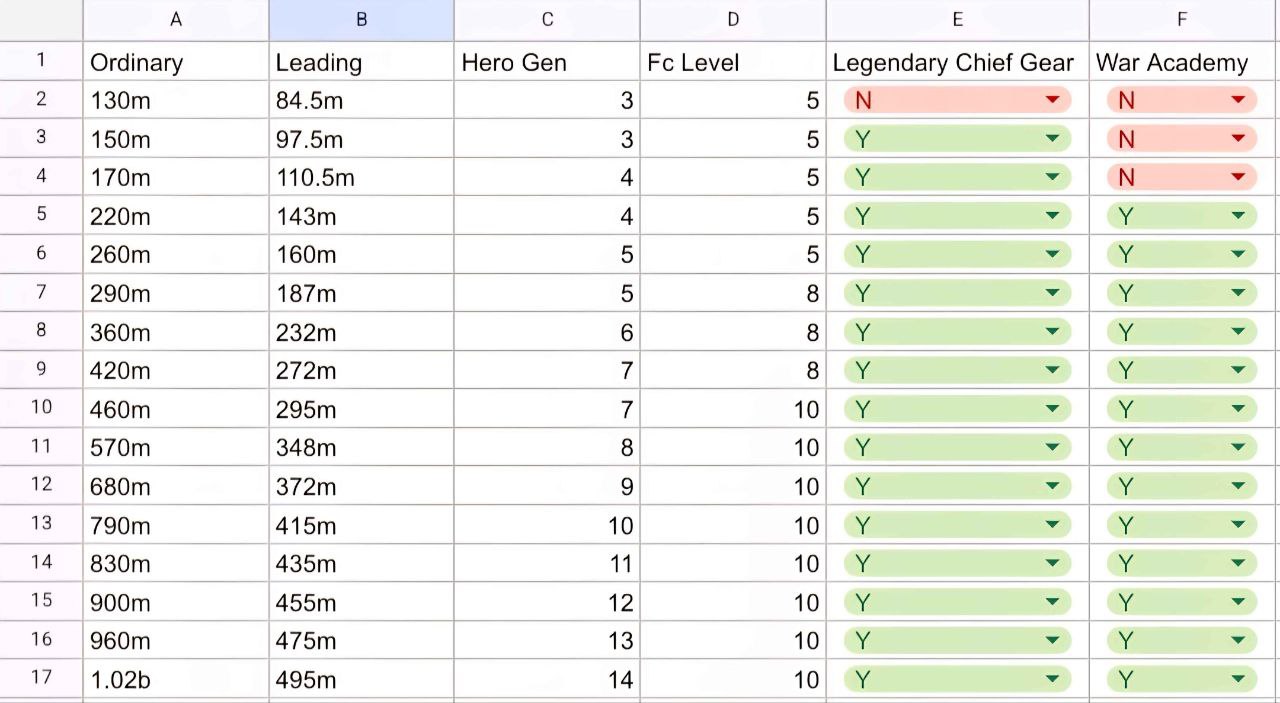The image size is (1280, 703).
Task: Select row 14 header
Action: coord(41,563)
